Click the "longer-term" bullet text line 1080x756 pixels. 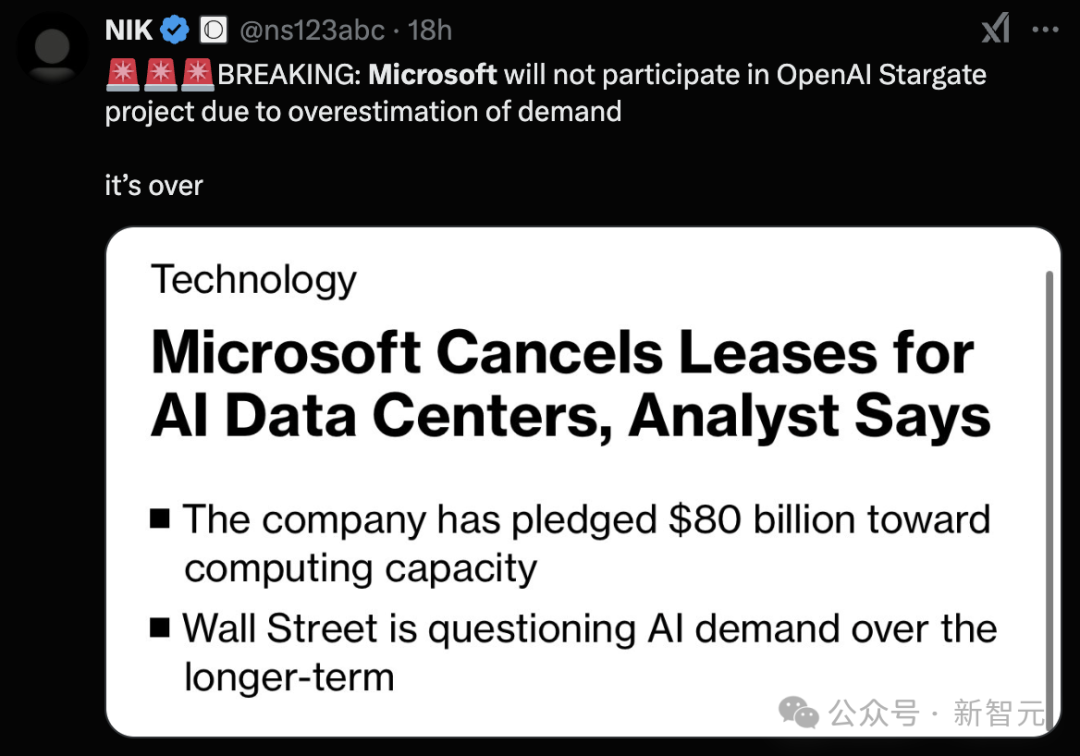(289, 677)
